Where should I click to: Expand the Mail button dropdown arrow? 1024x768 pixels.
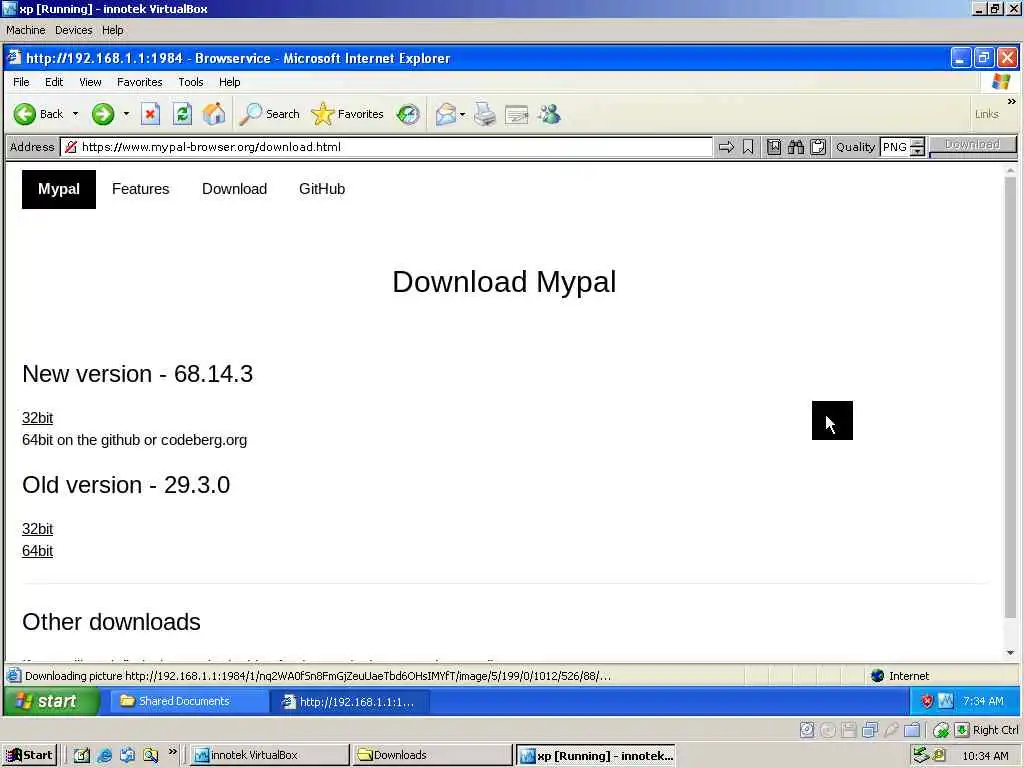coord(462,114)
